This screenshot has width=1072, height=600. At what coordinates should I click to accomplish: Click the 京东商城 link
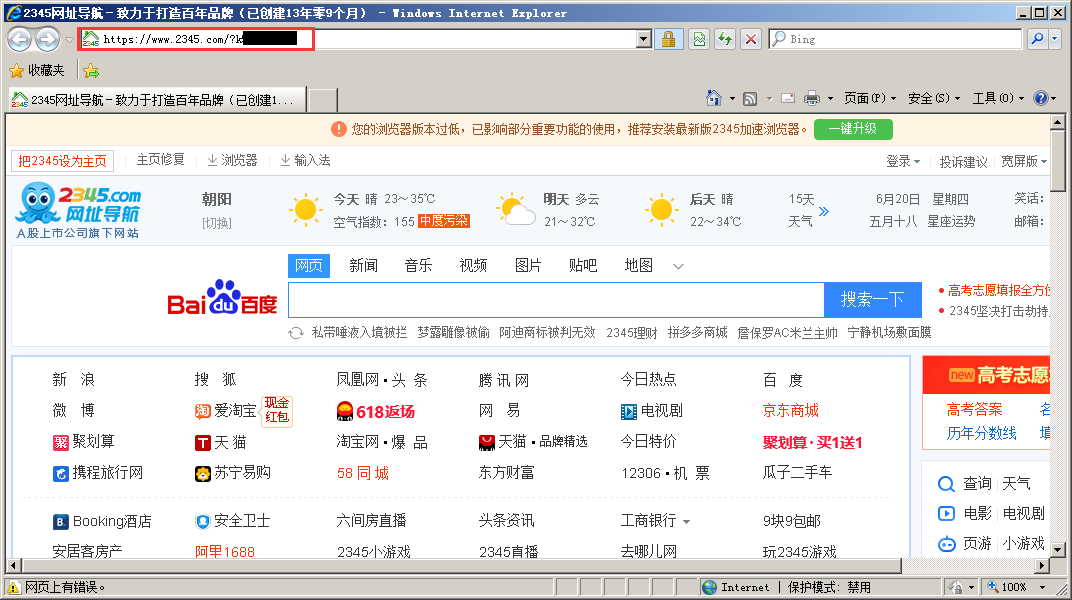tap(790, 411)
